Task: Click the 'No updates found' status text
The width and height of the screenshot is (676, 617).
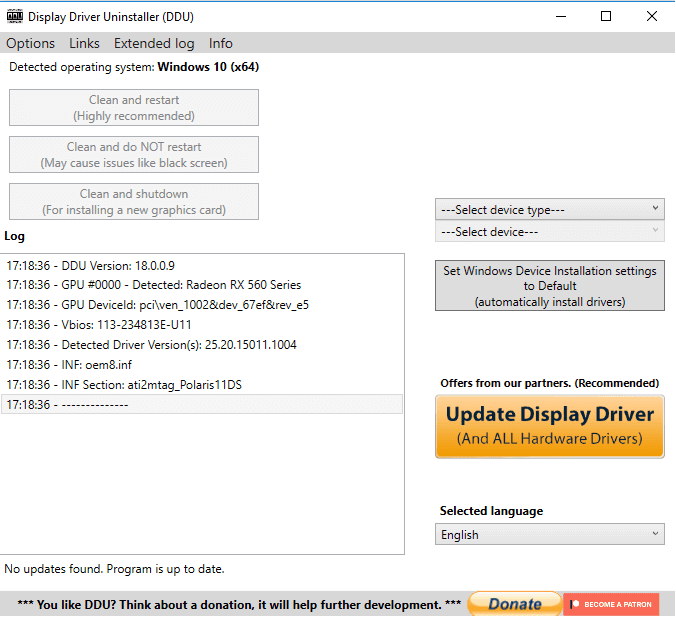Action: [x=114, y=569]
